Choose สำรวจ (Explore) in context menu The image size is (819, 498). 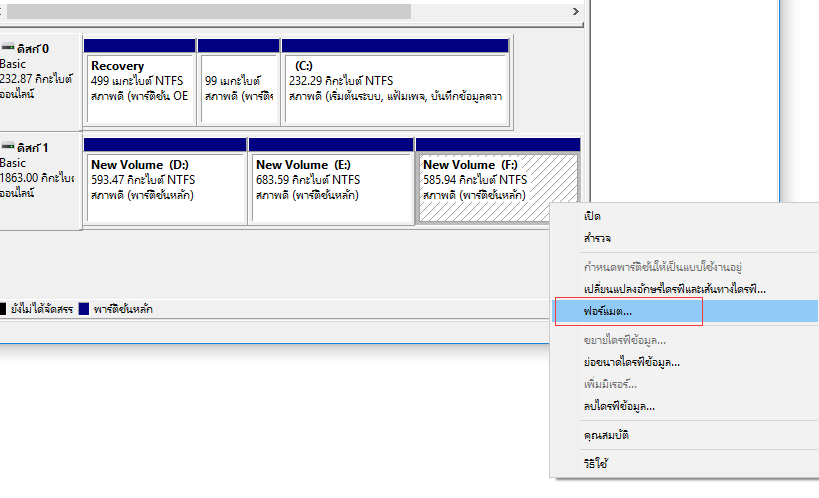click(597, 239)
